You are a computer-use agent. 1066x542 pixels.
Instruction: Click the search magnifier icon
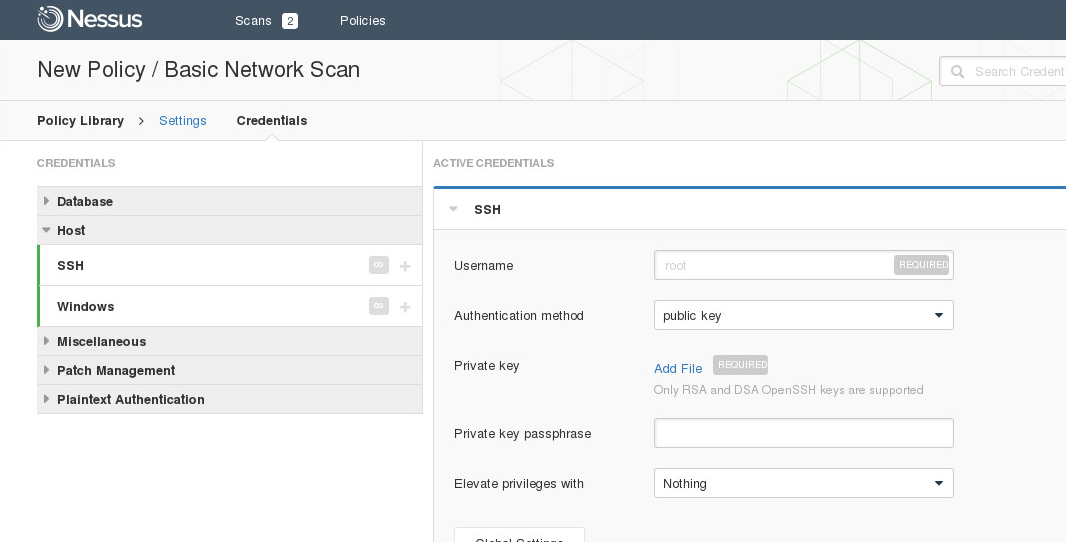[957, 71]
